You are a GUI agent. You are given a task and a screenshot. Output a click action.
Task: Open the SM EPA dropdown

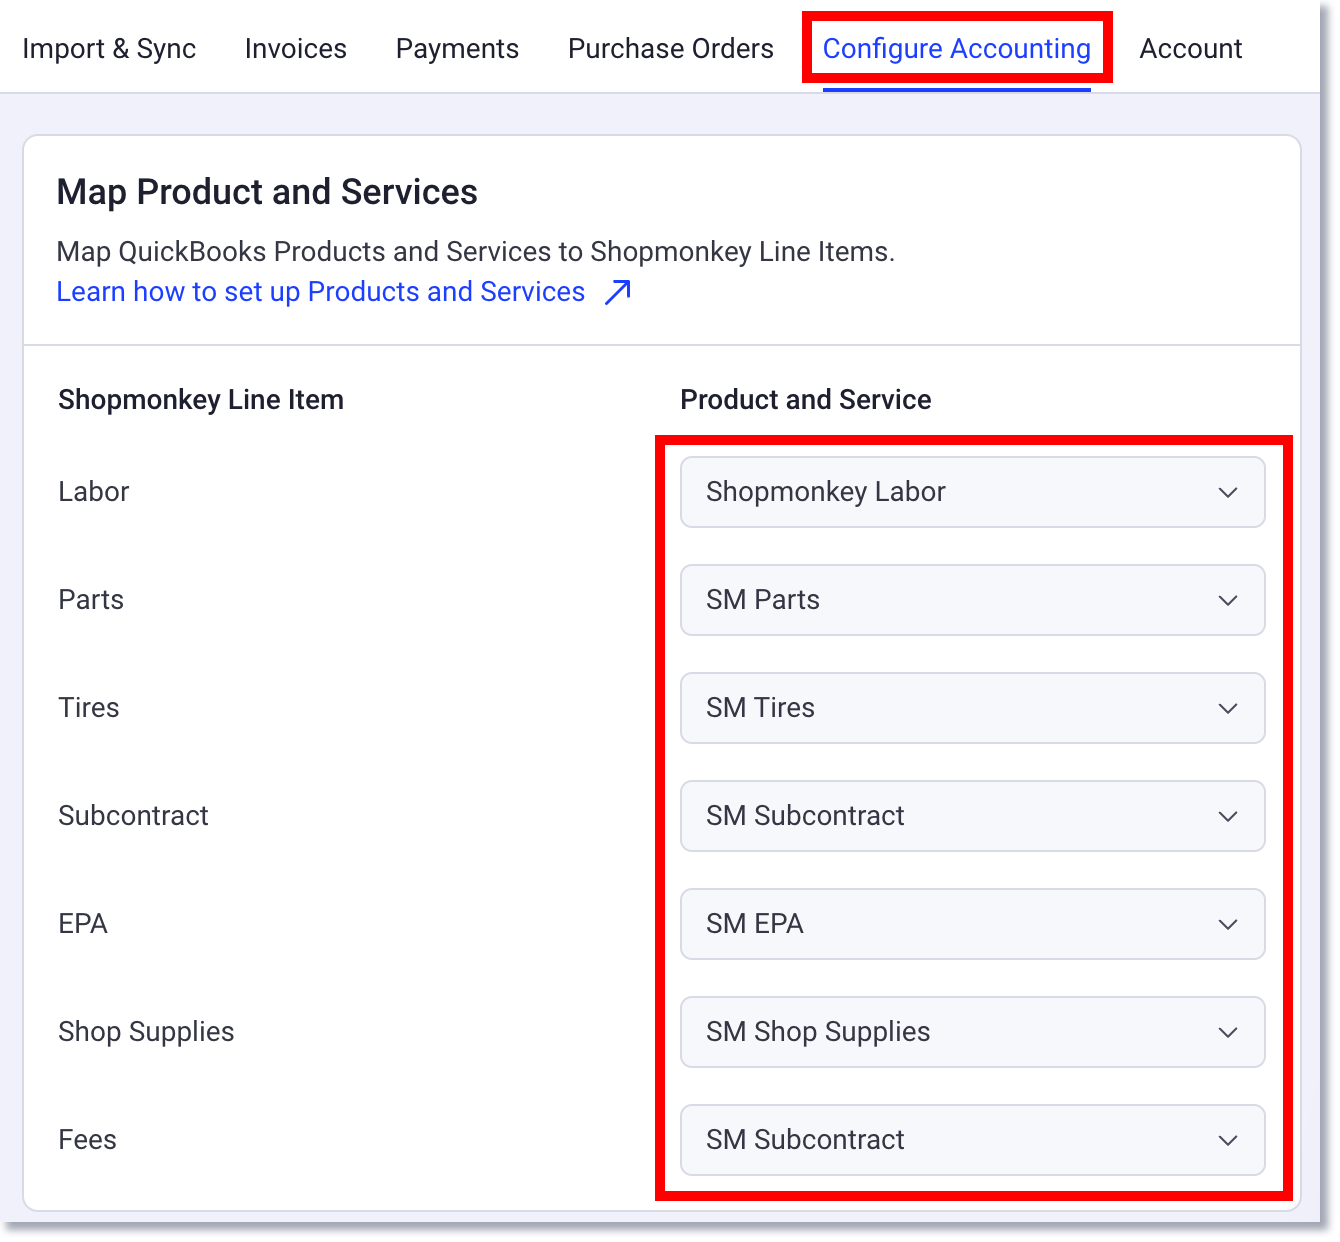973,924
